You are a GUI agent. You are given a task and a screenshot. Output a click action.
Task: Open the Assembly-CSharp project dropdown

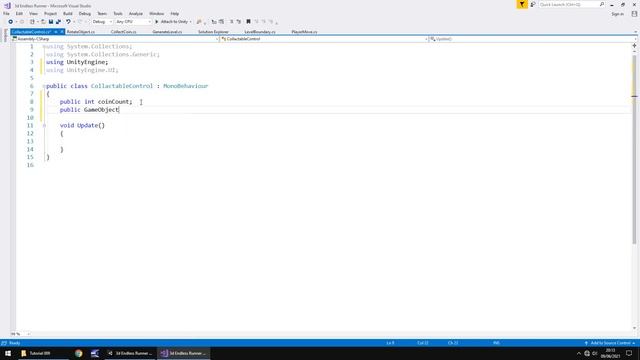(x=115, y=39)
